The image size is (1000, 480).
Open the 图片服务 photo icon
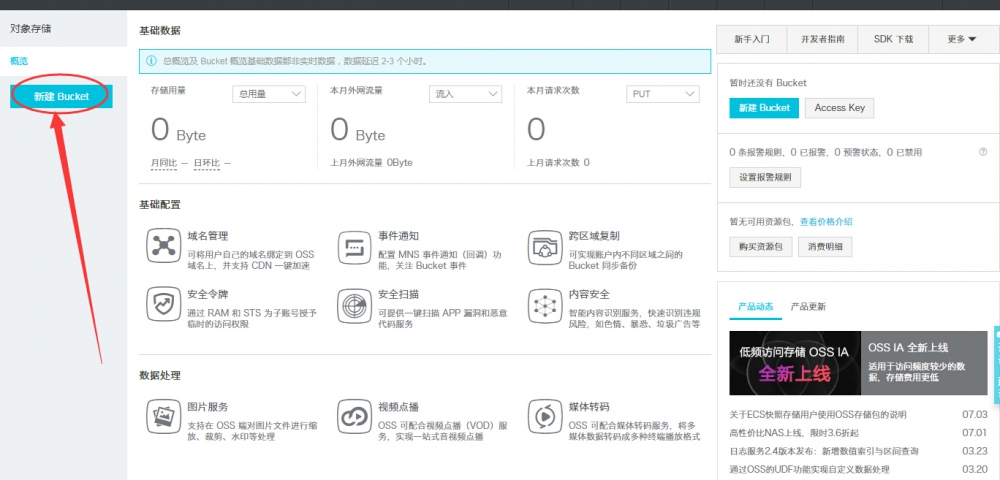[x=163, y=417]
